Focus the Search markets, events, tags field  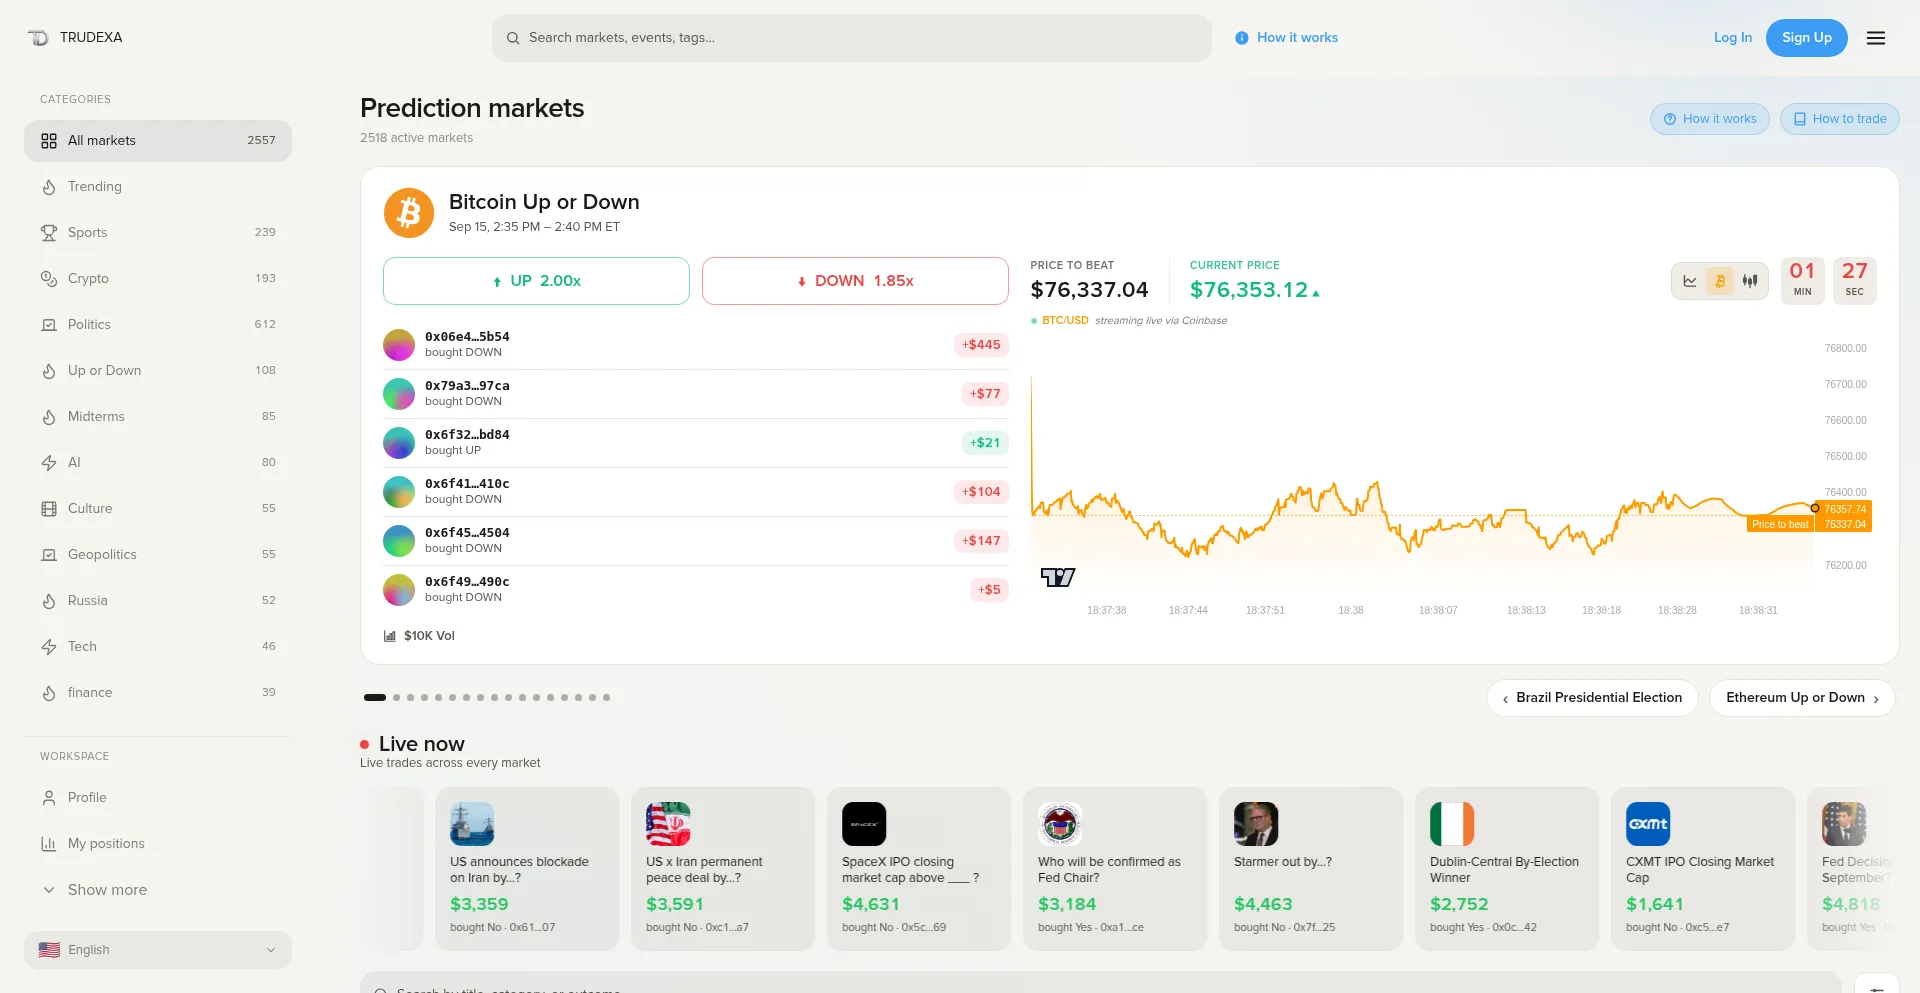coord(852,38)
